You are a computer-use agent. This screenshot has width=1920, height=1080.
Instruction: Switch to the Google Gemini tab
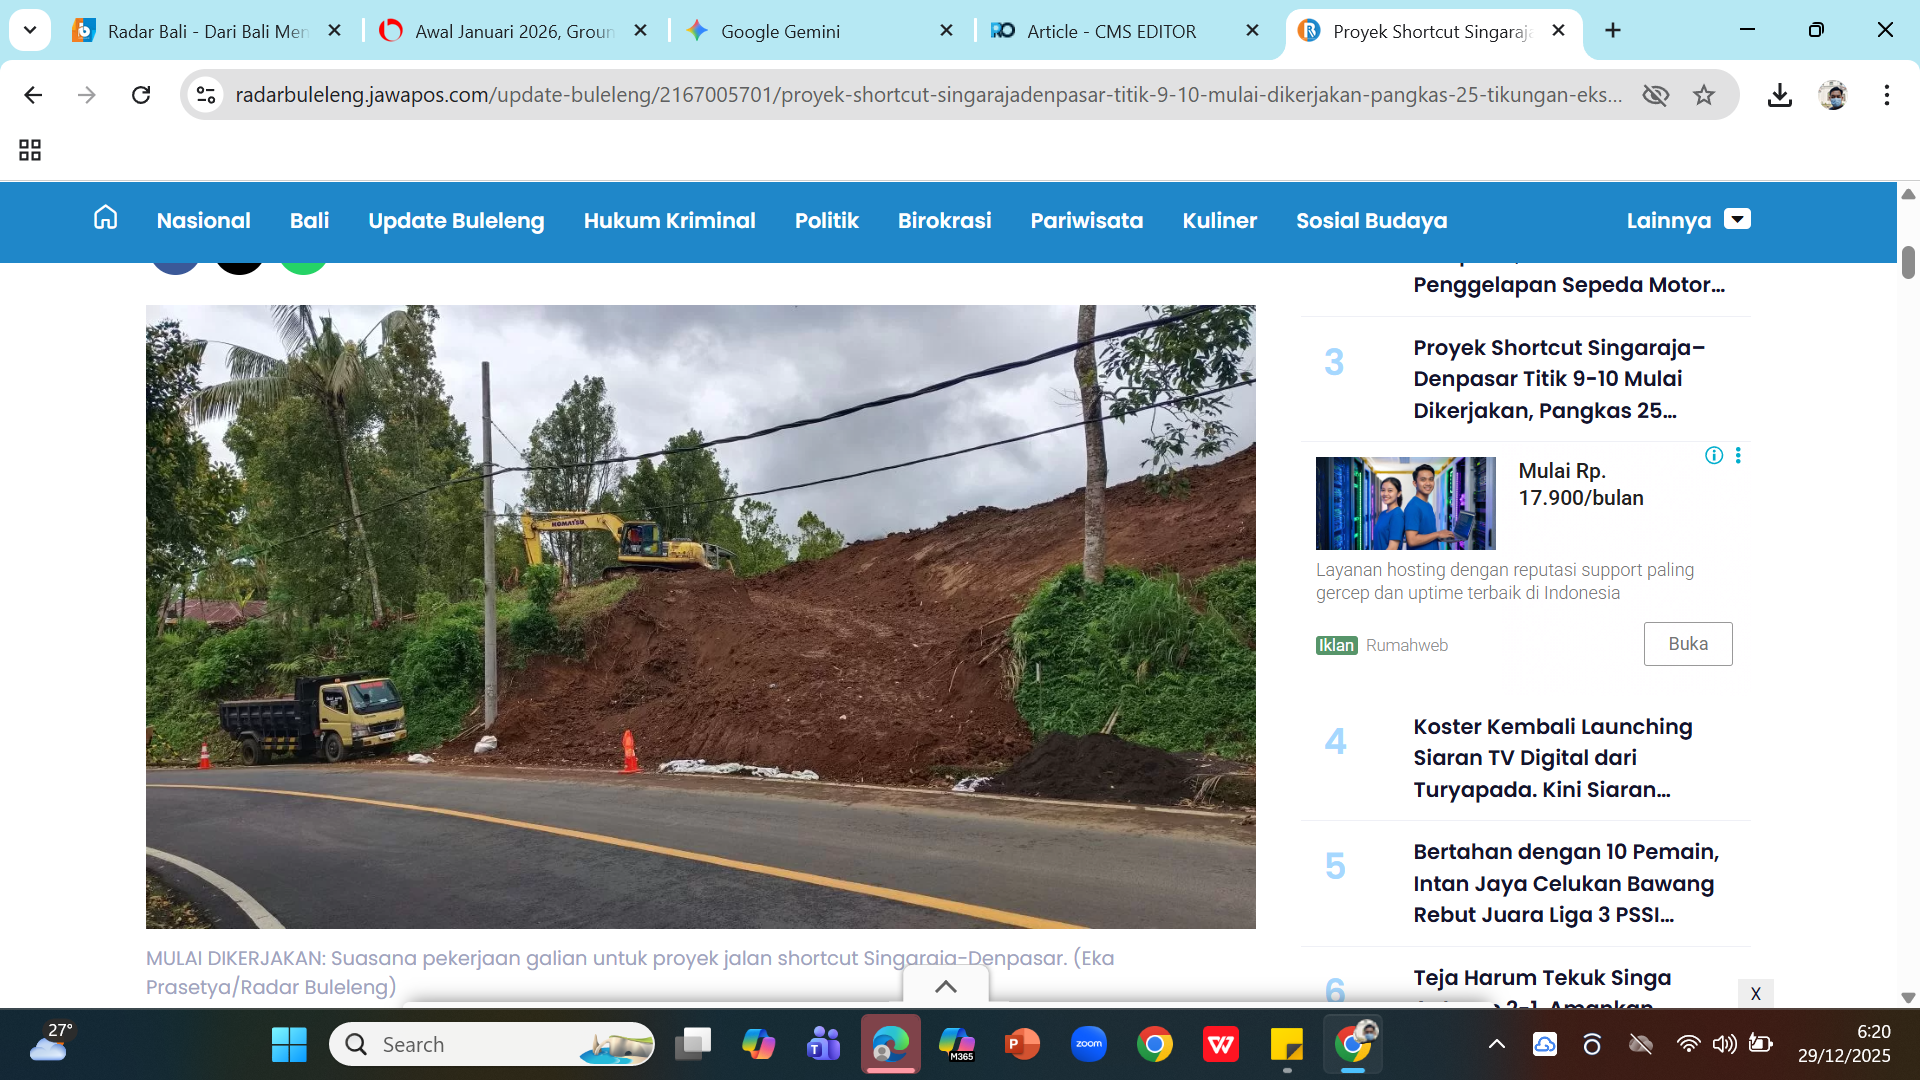(x=780, y=31)
